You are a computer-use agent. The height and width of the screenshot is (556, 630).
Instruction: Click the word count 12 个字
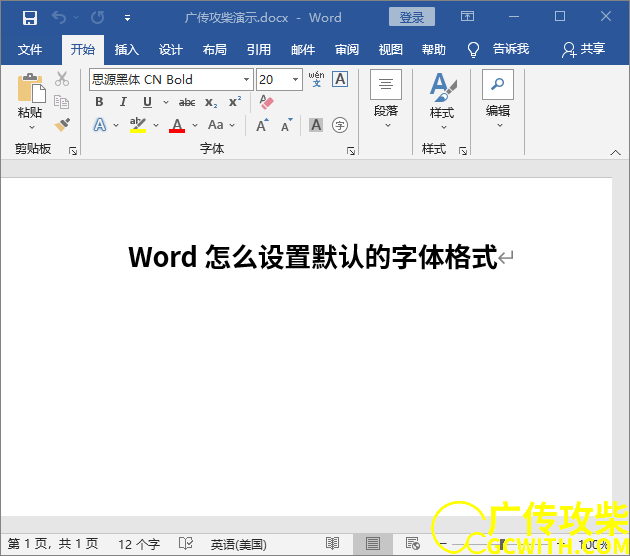[x=139, y=544]
